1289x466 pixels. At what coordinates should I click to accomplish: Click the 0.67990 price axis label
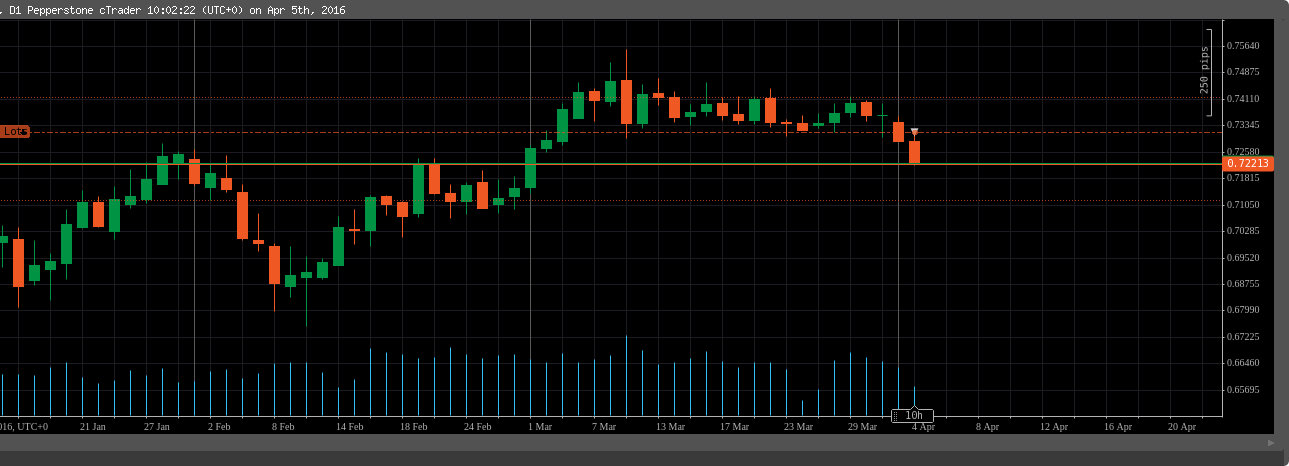click(x=1245, y=310)
